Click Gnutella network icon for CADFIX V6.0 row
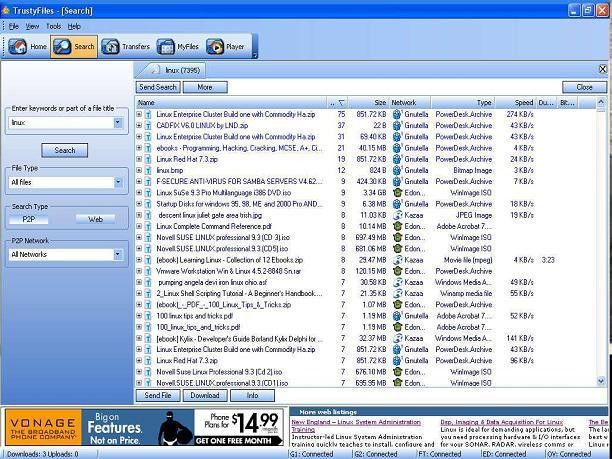 (397, 125)
